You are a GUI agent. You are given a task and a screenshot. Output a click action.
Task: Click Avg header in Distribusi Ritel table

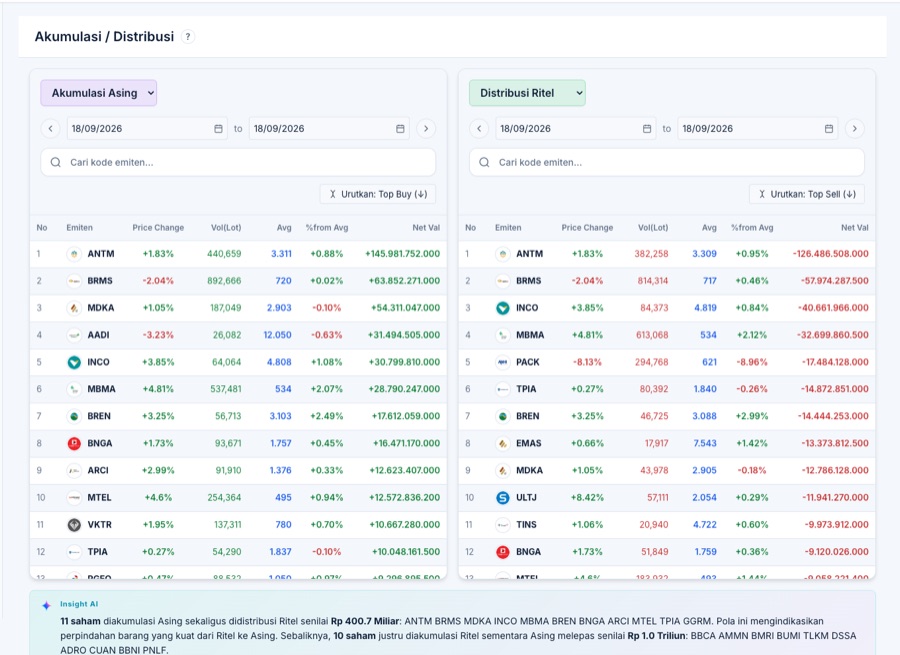click(x=709, y=228)
